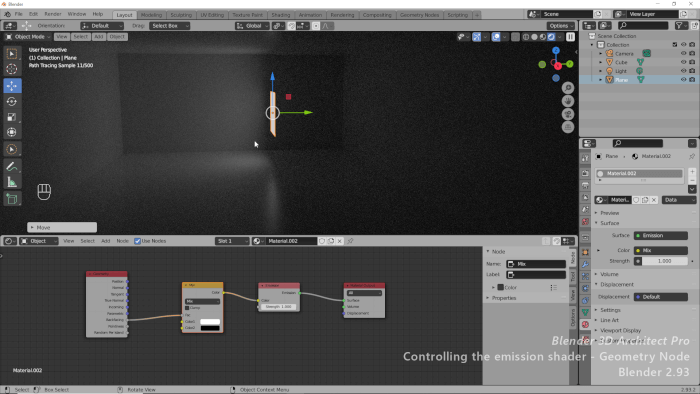Open the Surface Emission shader dropdown
This screenshot has height=394, width=700.
[661, 235]
